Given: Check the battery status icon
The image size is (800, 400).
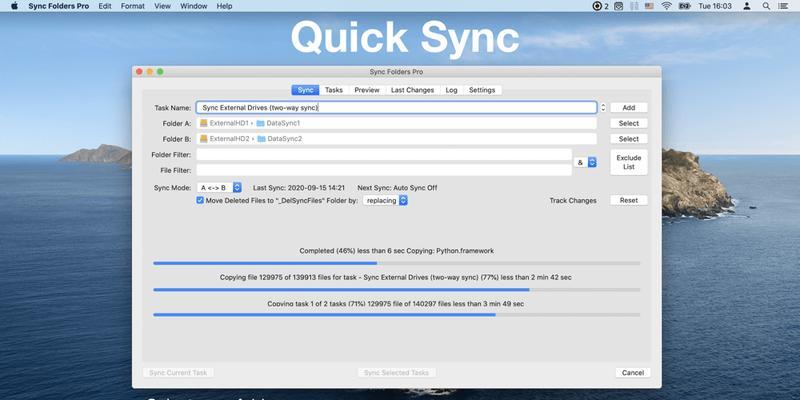Looking at the screenshot, I should pyautogui.click(x=684, y=6).
